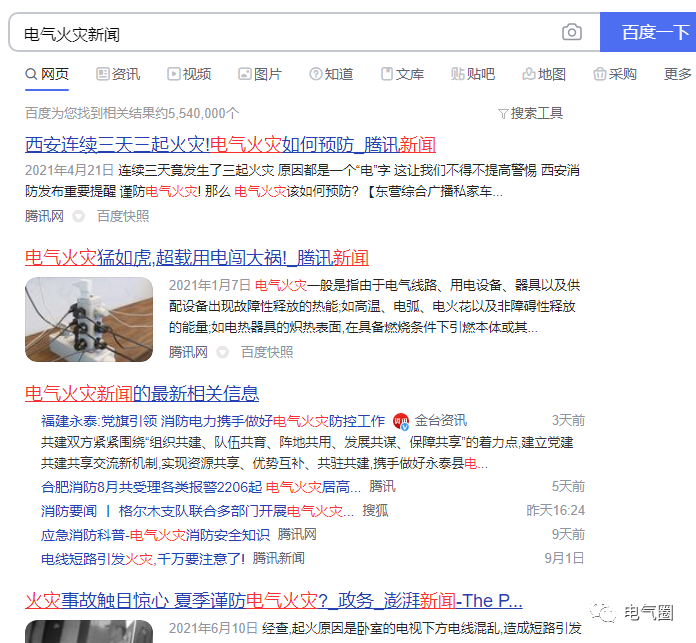Open 百度快照 for the 猛如虎 result
Viewport: 696px width, 643px height.
point(267,352)
